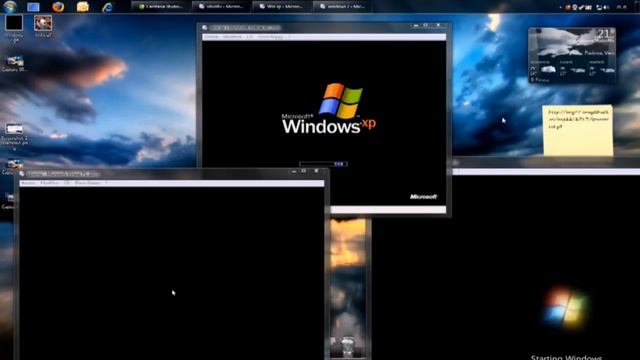Switch to the Win xp taskbar button
Screen dimensions: 640x360
coord(282,6)
